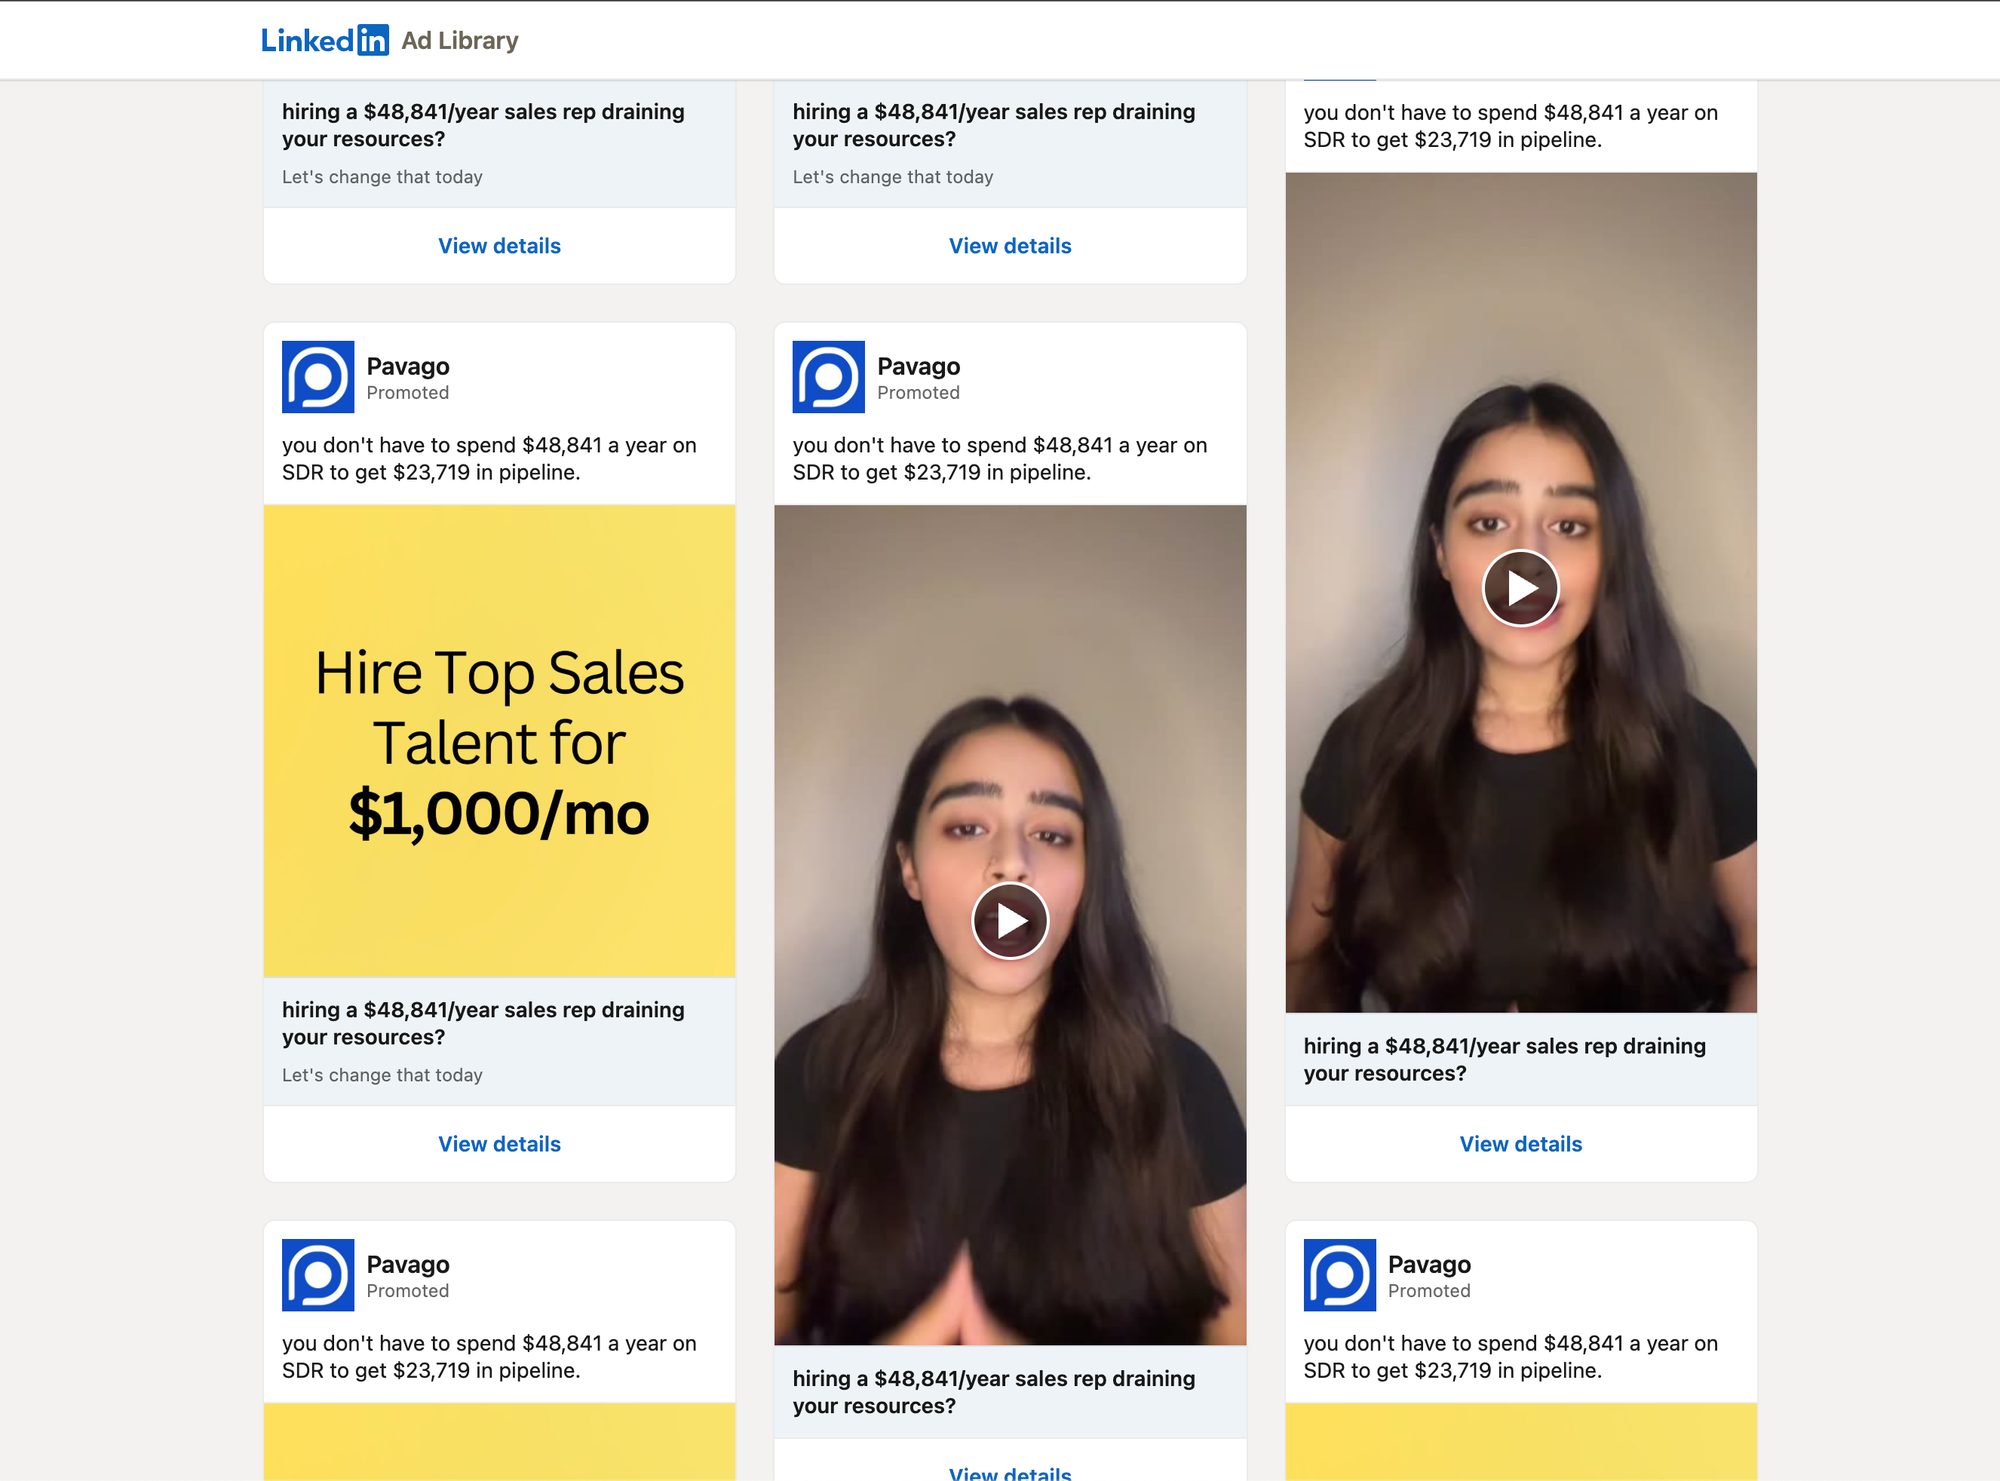Open View details in top-left card
Viewport: 2000px width, 1481px height.
pos(499,246)
